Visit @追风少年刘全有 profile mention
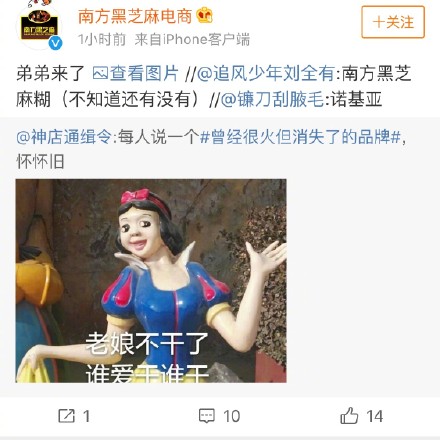Viewport: 440px width, 440px height. [x=266, y=74]
